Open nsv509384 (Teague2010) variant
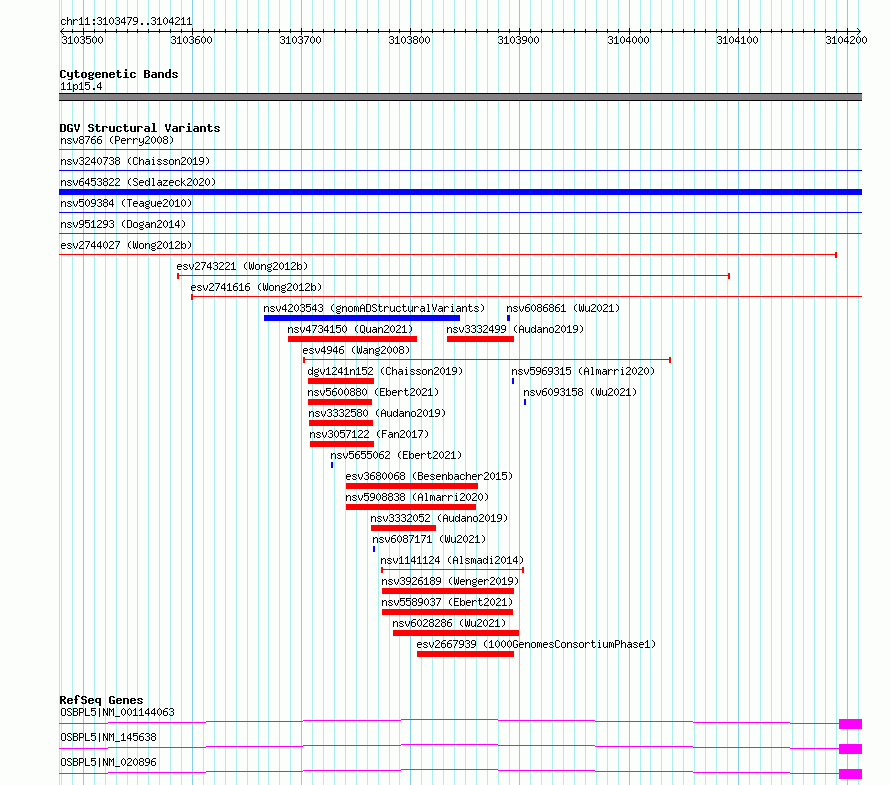The height and width of the screenshot is (785, 890). 126,203
